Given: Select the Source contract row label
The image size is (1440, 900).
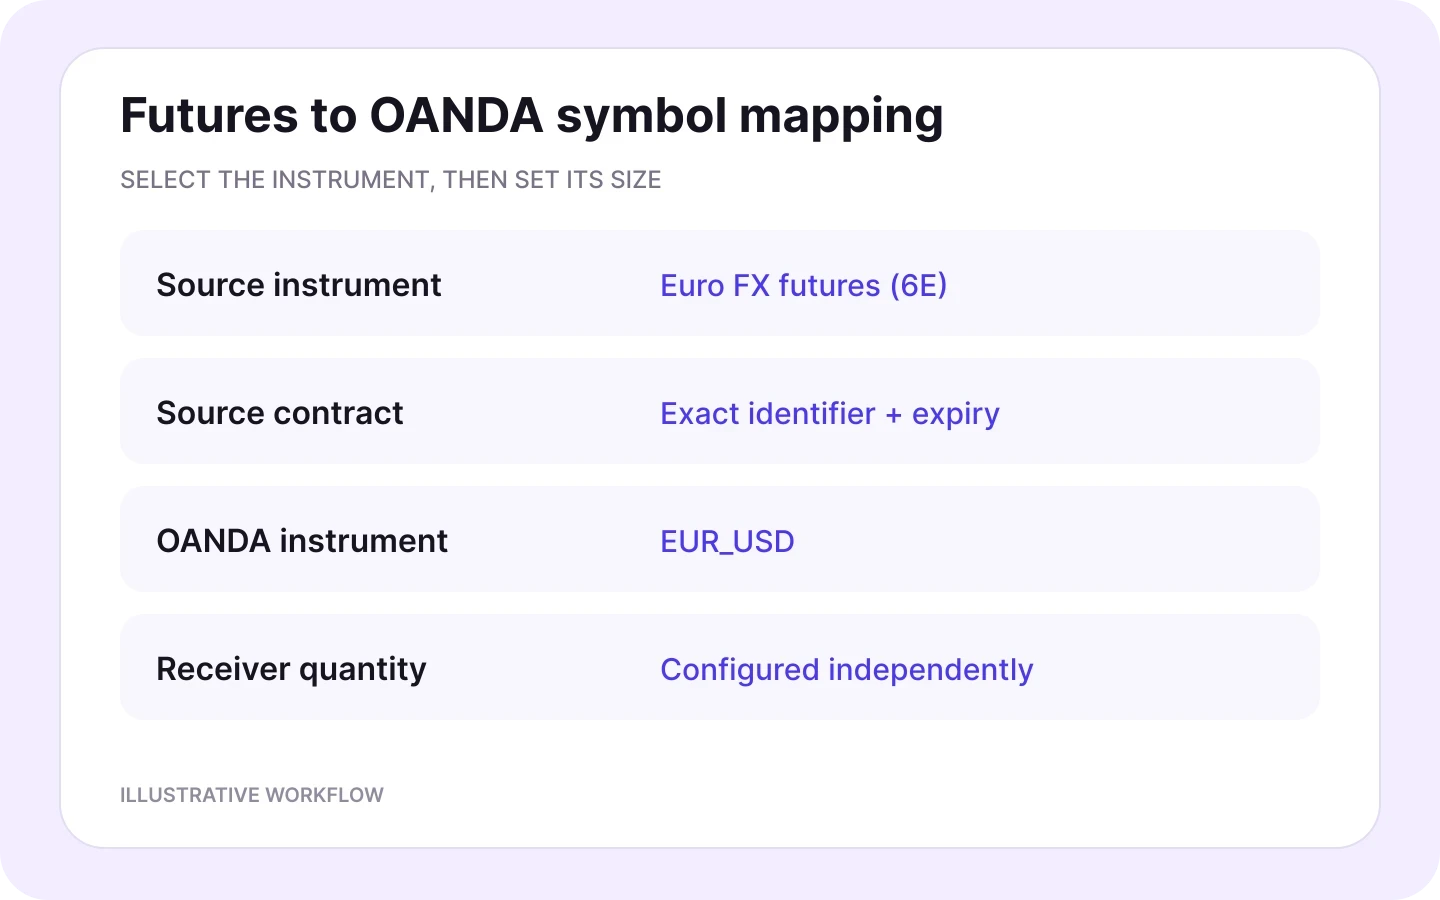Looking at the screenshot, I should point(280,413).
